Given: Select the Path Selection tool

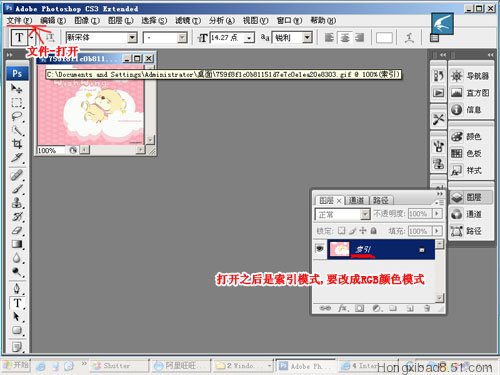Looking at the screenshot, I should pyautogui.click(x=16, y=316).
